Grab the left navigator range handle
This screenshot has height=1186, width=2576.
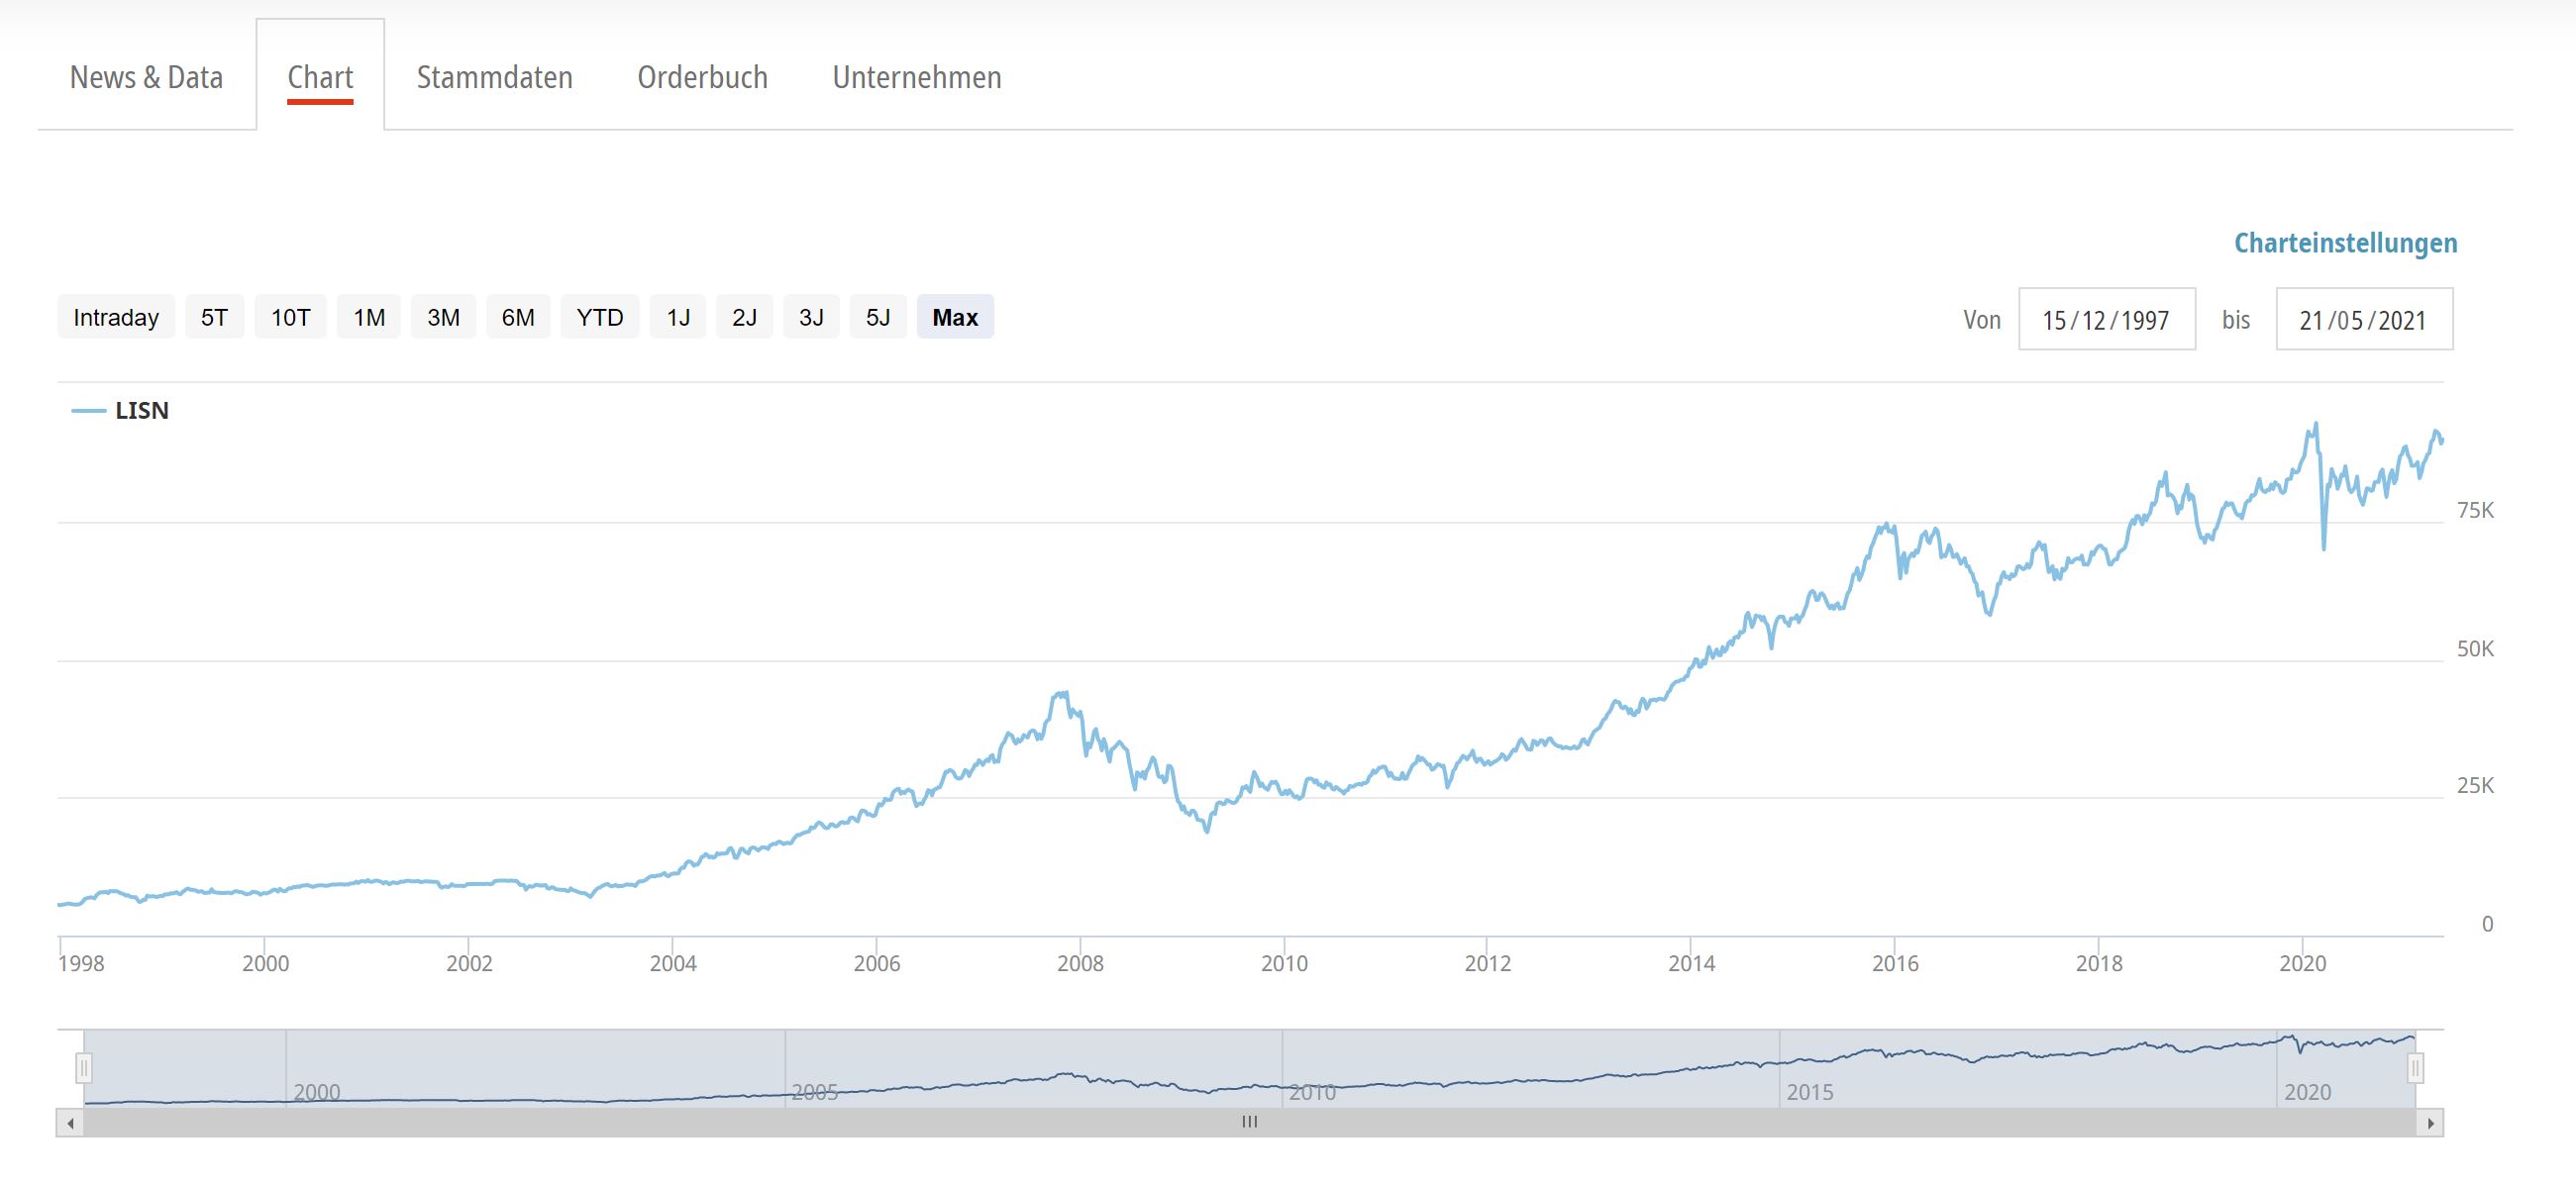[x=84, y=1069]
